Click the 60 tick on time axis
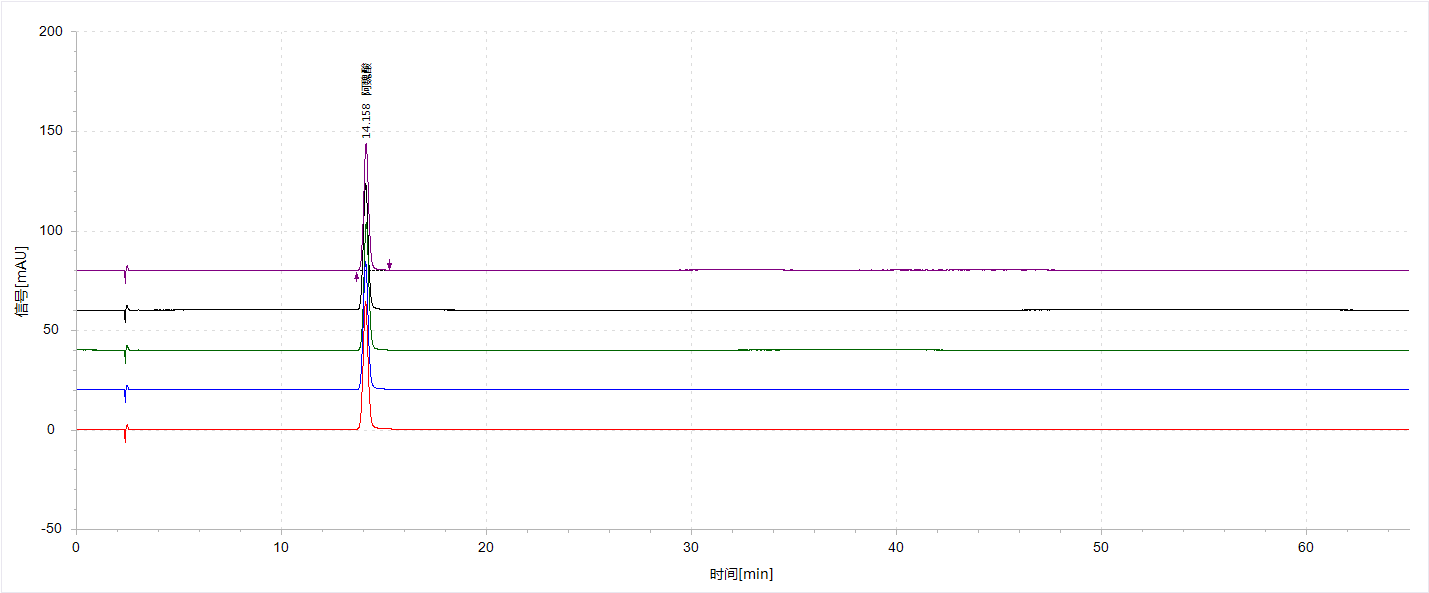This screenshot has width=1429, height=593. (x=1305, y=548)
